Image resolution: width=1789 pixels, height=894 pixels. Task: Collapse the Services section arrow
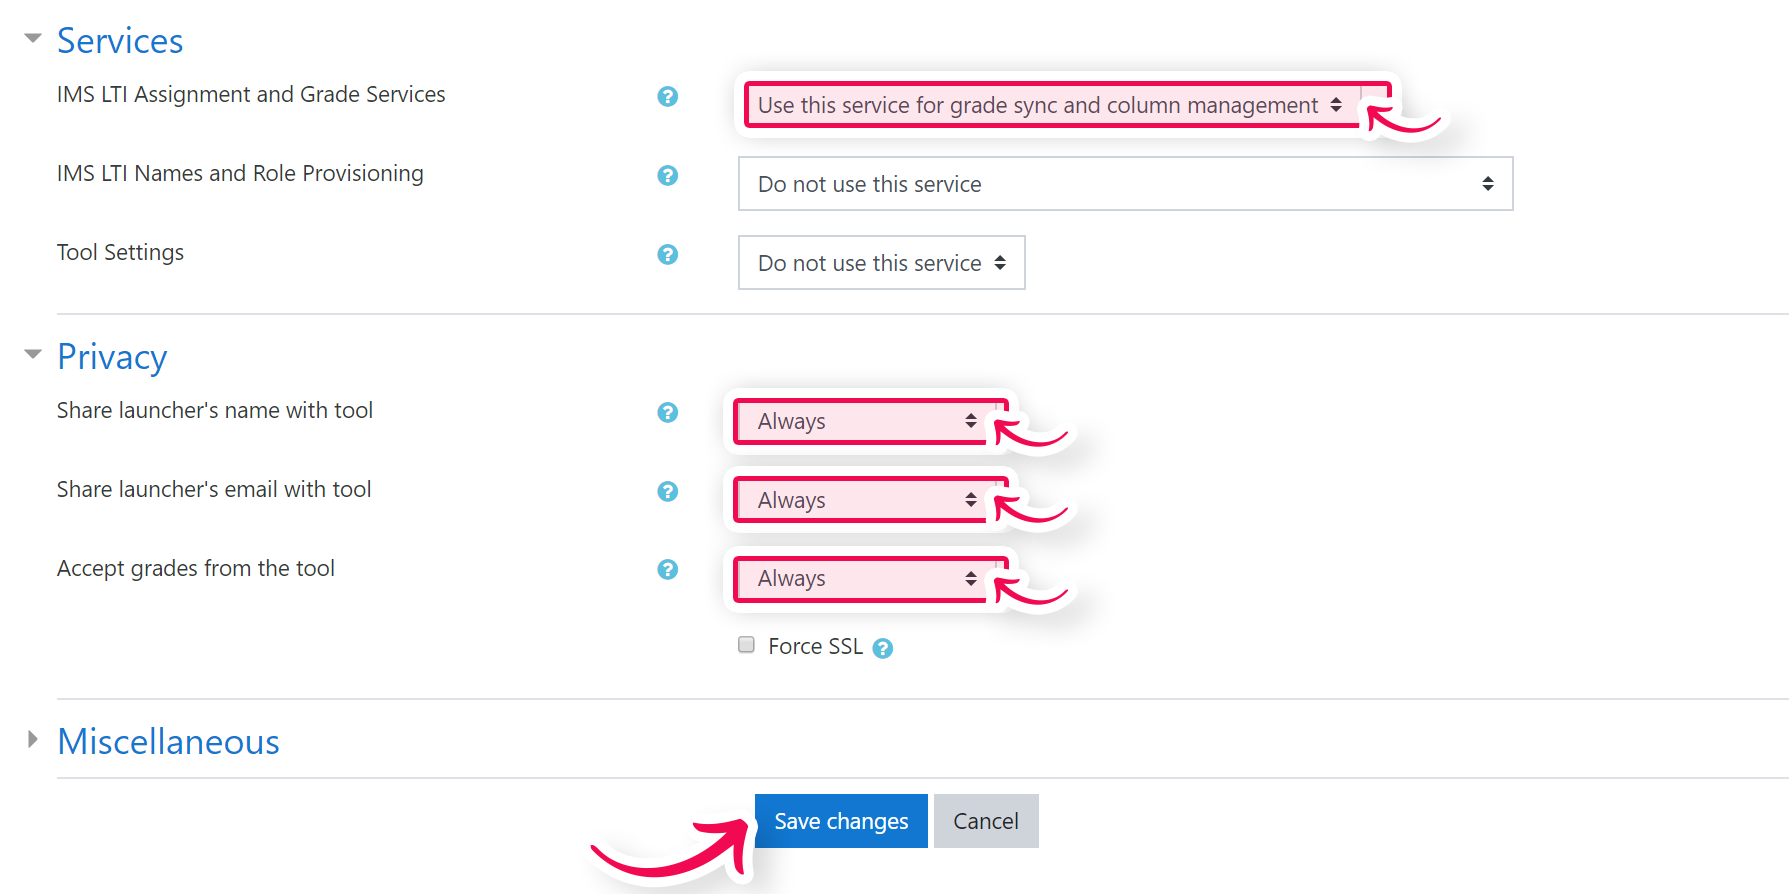point(33,39)
